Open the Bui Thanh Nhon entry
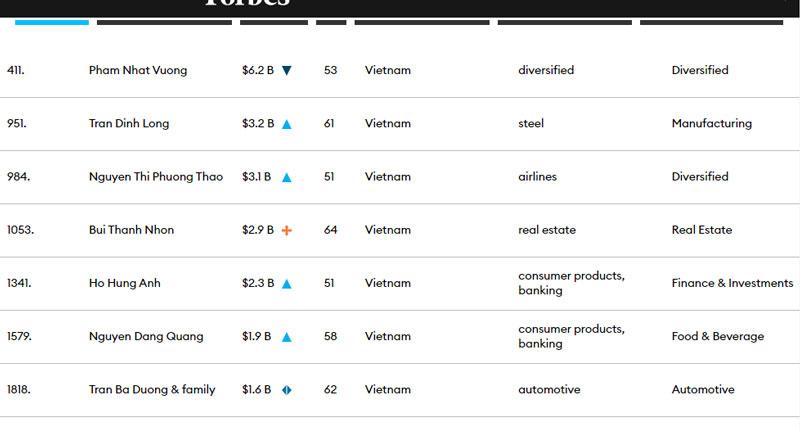This screenshot has height=429, width=800. click(x=131, y=230)
